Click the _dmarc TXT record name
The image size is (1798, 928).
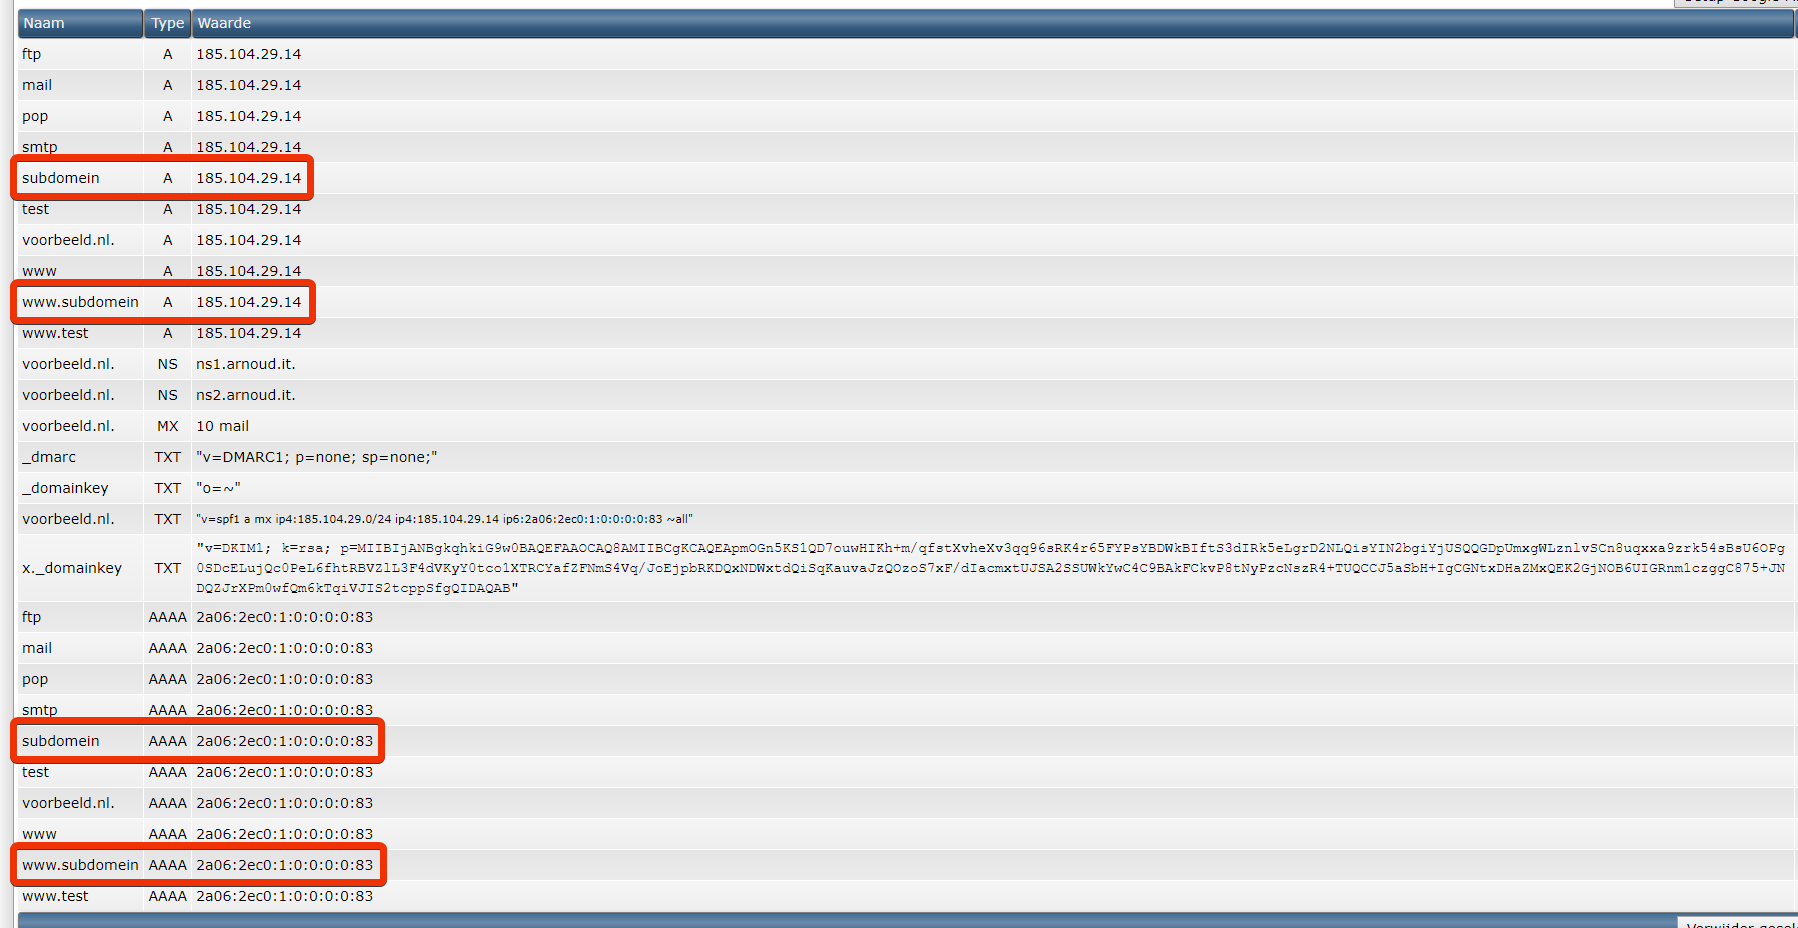click(49, 457)
